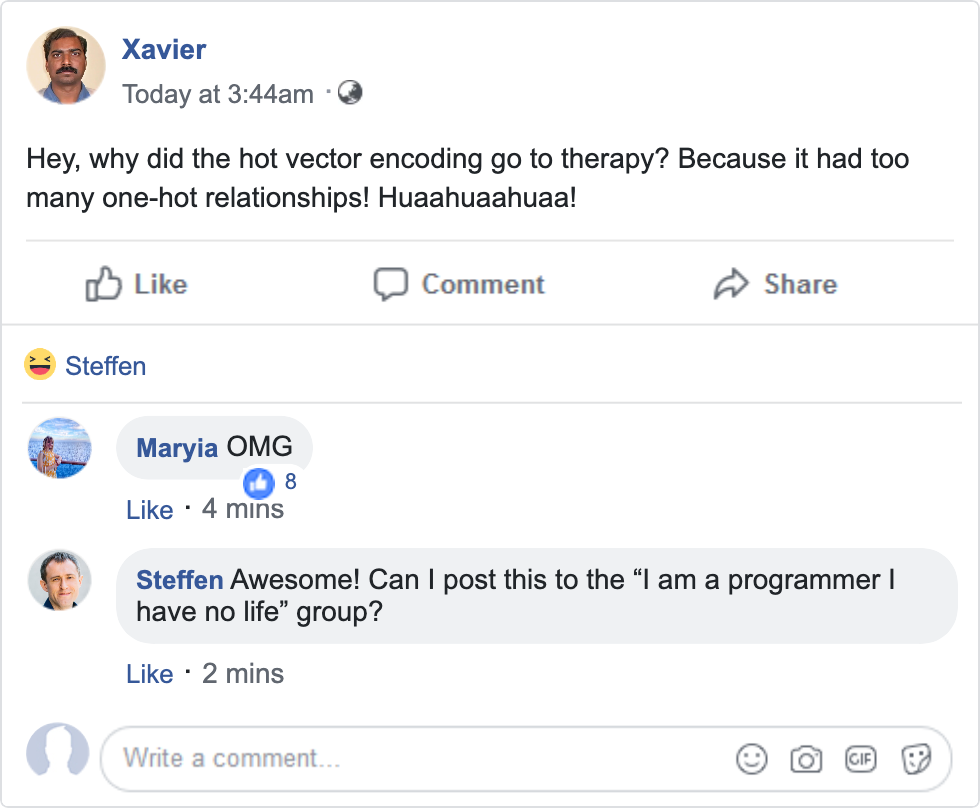Open the sticker picker icon
Viewport: 980px width, 808px height.
pos(915,759)
